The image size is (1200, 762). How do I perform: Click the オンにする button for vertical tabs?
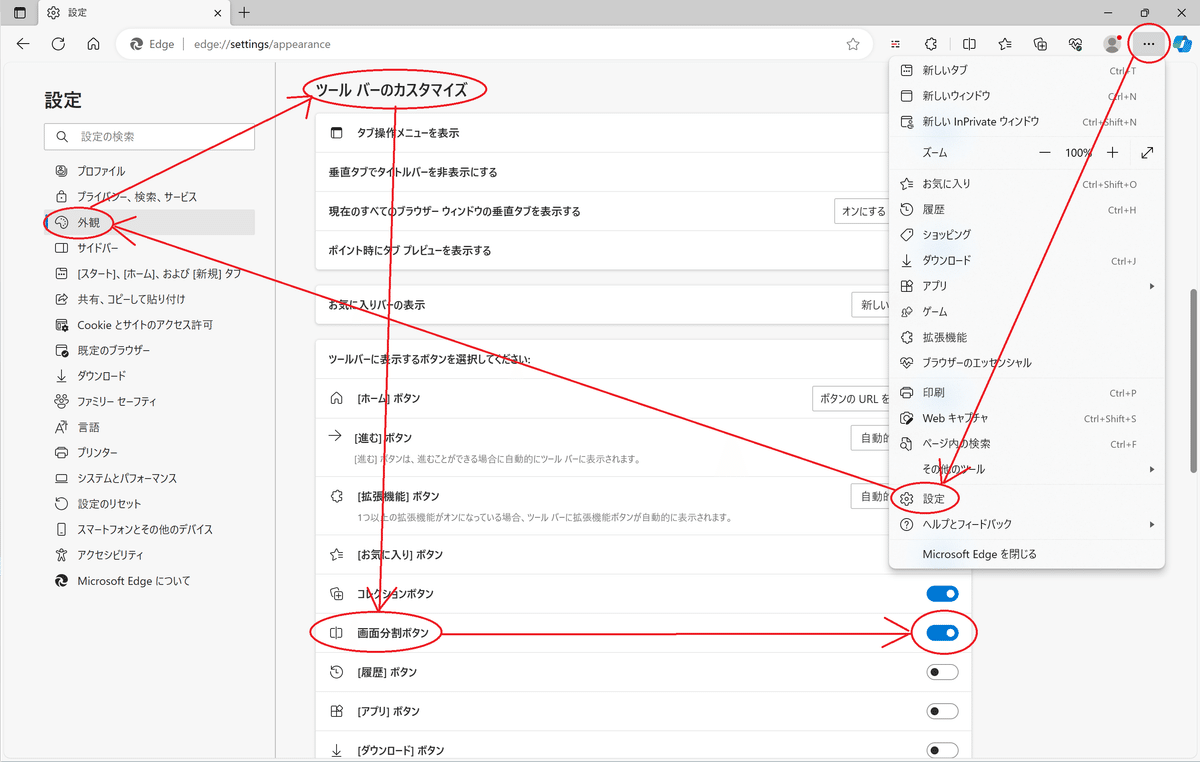pos(862,211)
